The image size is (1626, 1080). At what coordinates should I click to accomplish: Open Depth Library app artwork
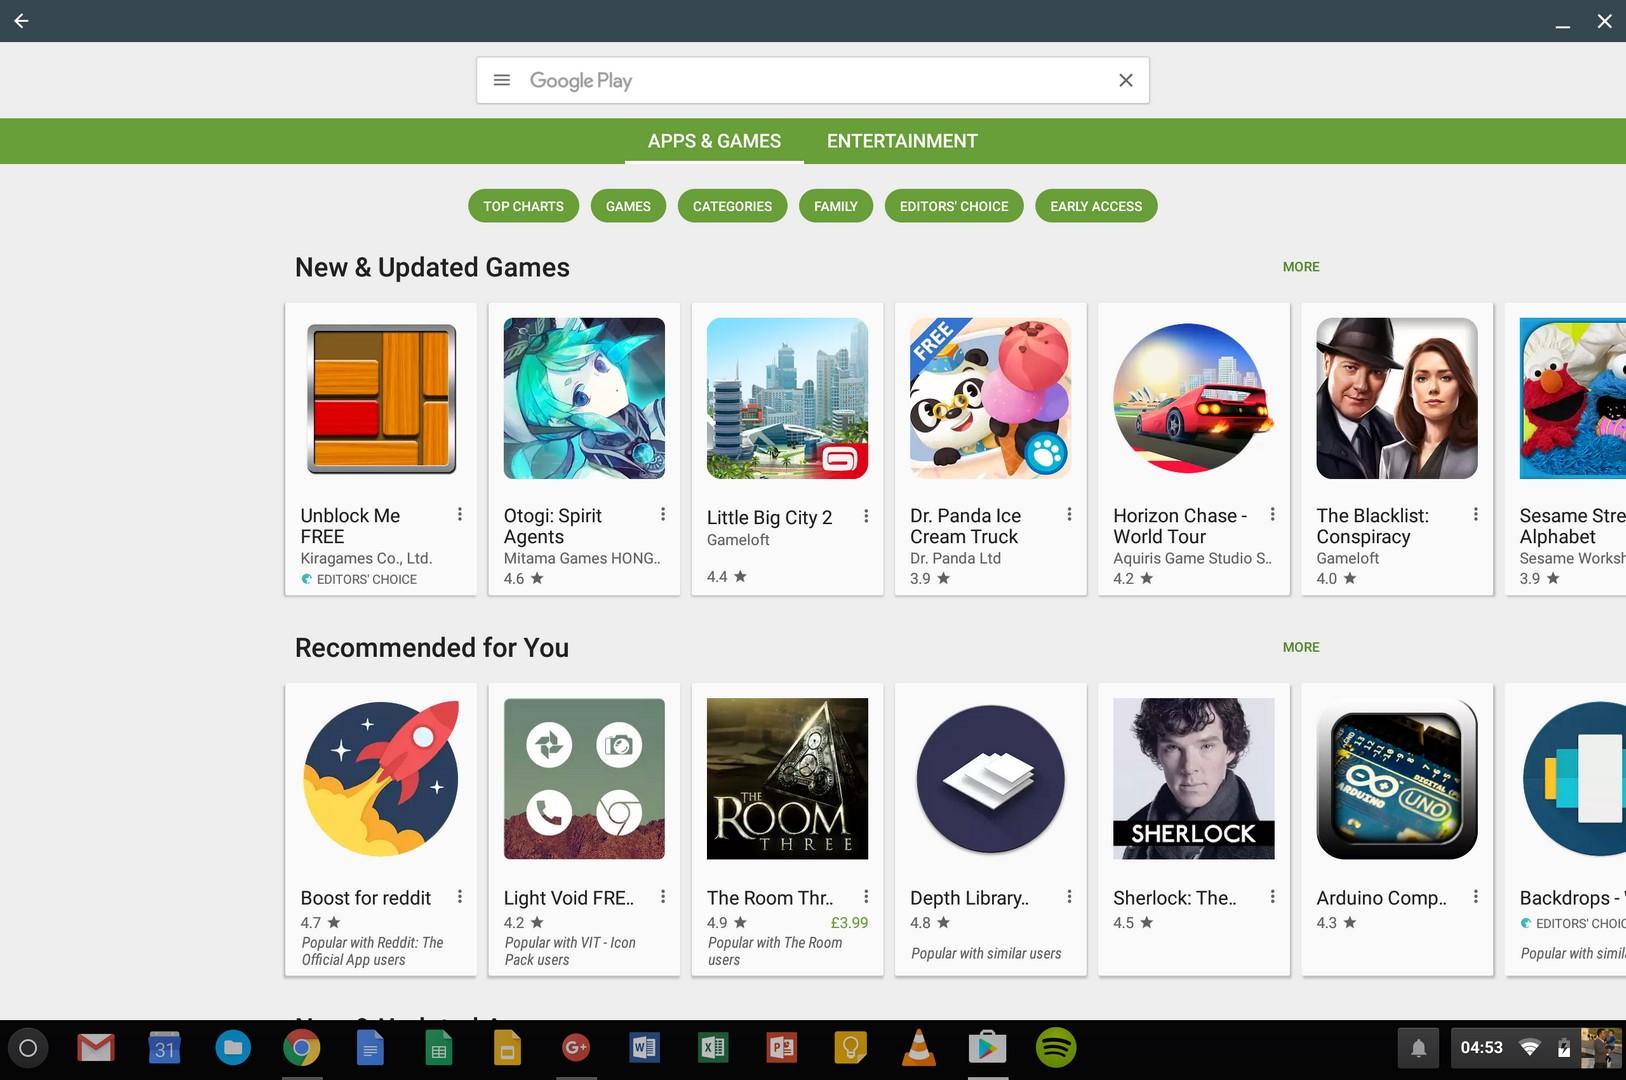tap(990, 778)
